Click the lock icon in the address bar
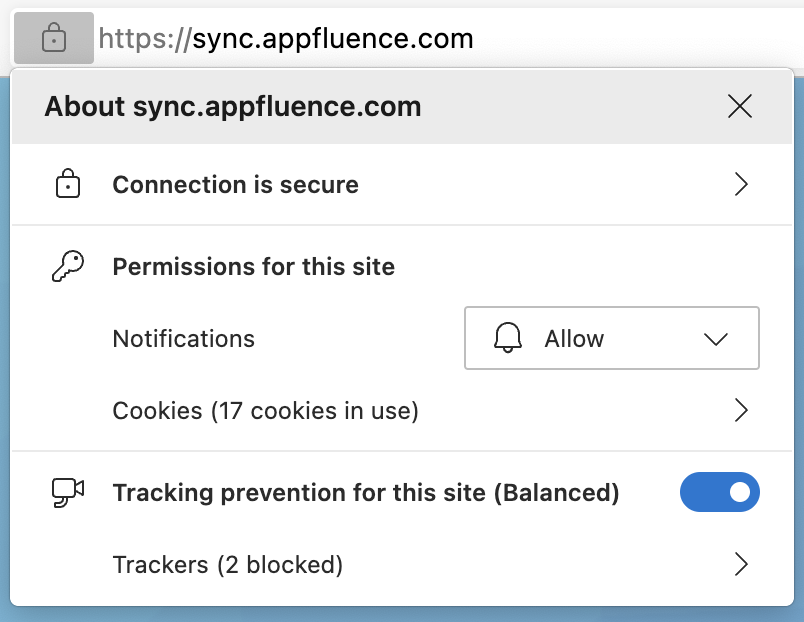The height and width of the screenshot is (622, 804). click(54, 39)
